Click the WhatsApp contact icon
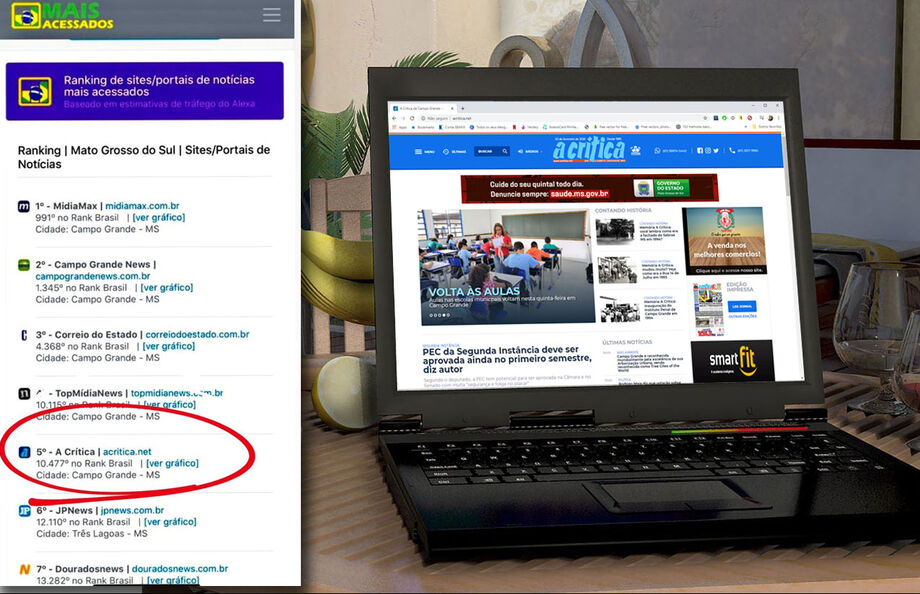Image resolution: width=920 pixels, height=594 pixels. [658, 151]
